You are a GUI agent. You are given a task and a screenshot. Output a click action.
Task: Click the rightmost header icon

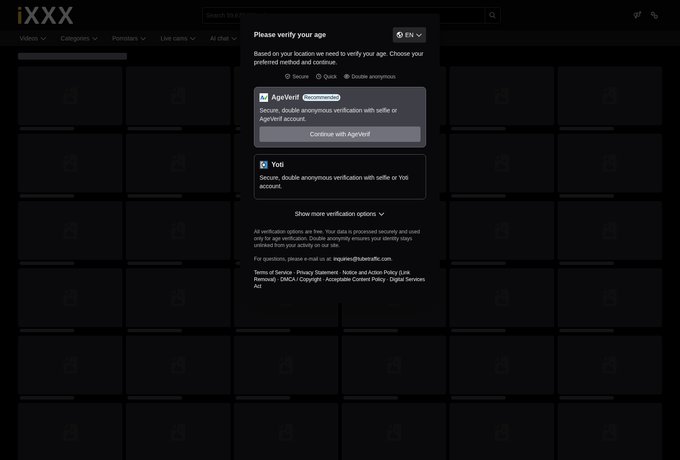(654, 15)
